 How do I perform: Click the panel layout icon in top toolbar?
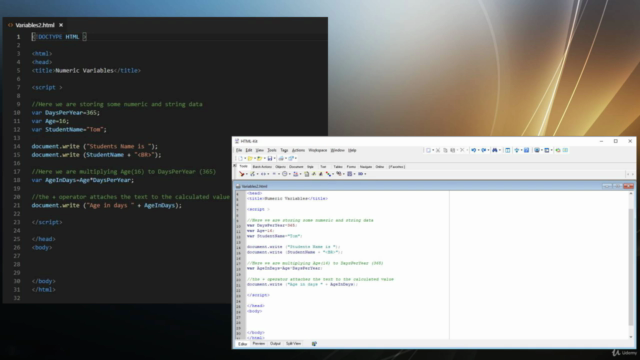coord(508,150)
